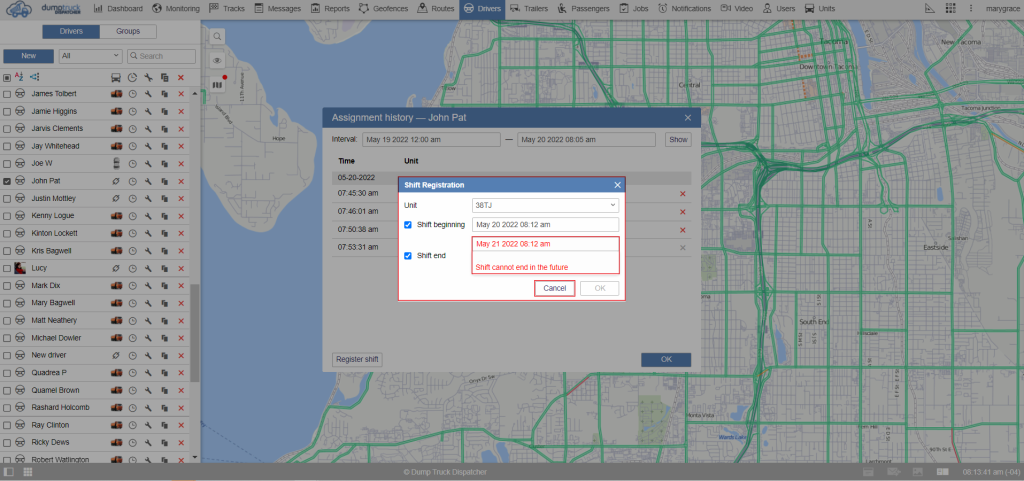1024x481 pixels.
Task: Delete James Tolbert using red X icon
Action: click(x=181, y=94)
